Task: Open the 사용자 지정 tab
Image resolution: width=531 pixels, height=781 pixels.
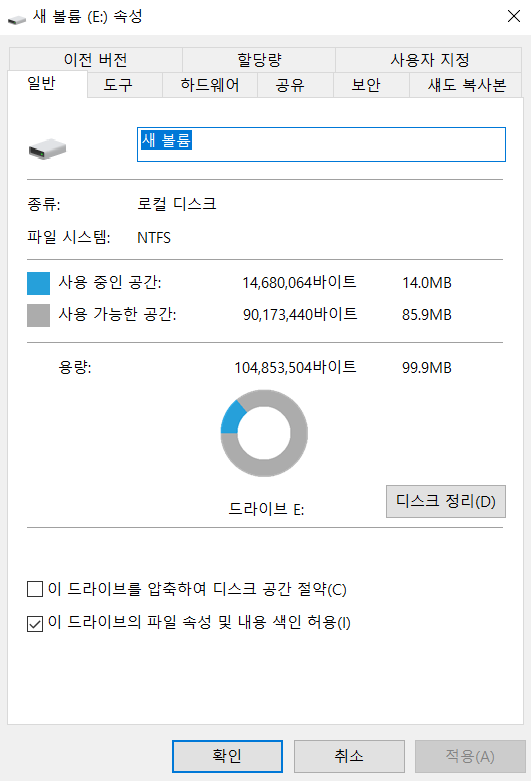Action: (x=429, y=60)
